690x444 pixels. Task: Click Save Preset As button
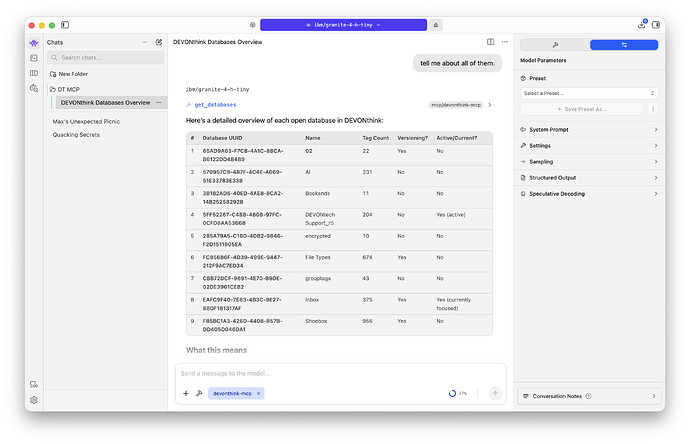[582, 109]
